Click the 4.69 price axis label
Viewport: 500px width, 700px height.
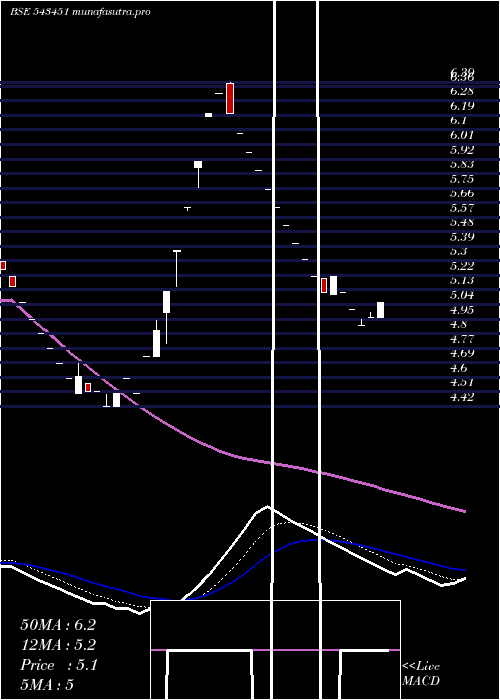(462, 353)
